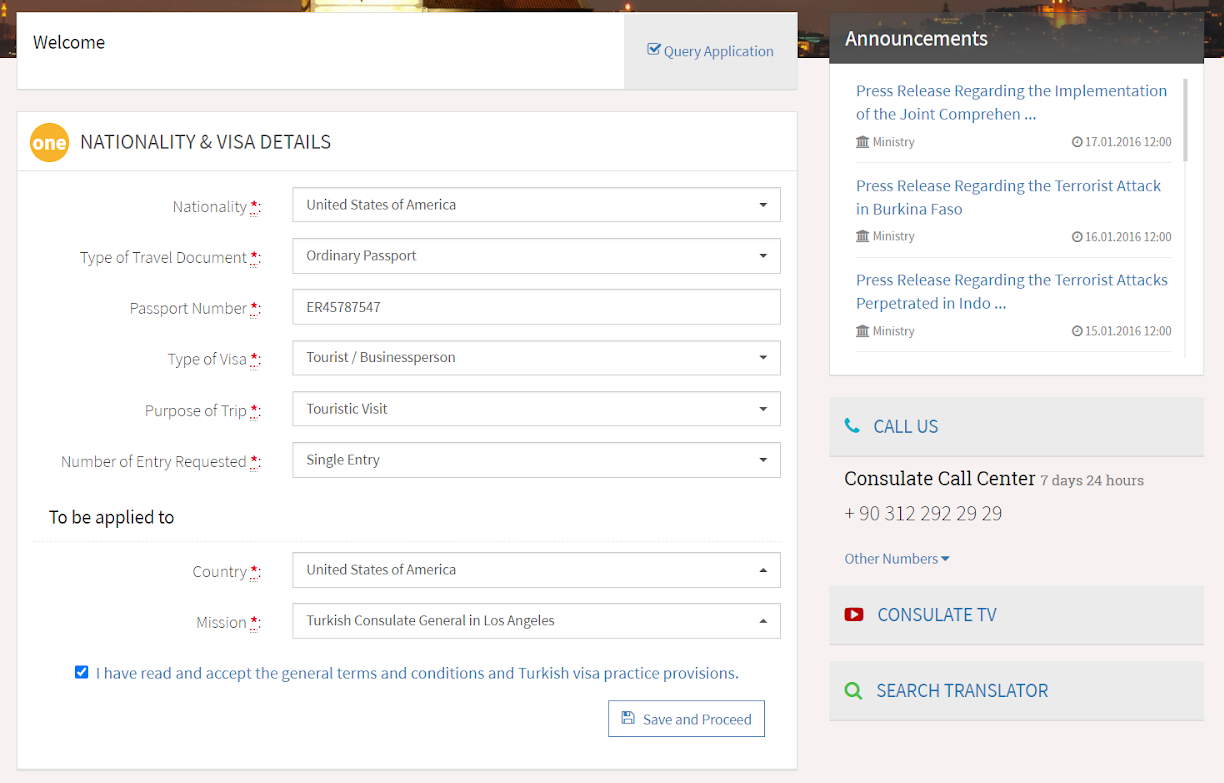The width and height of the screenshot is (1224, 783).
Task: Click the phone icon beside CALL US
Action: tap(852, 426)
